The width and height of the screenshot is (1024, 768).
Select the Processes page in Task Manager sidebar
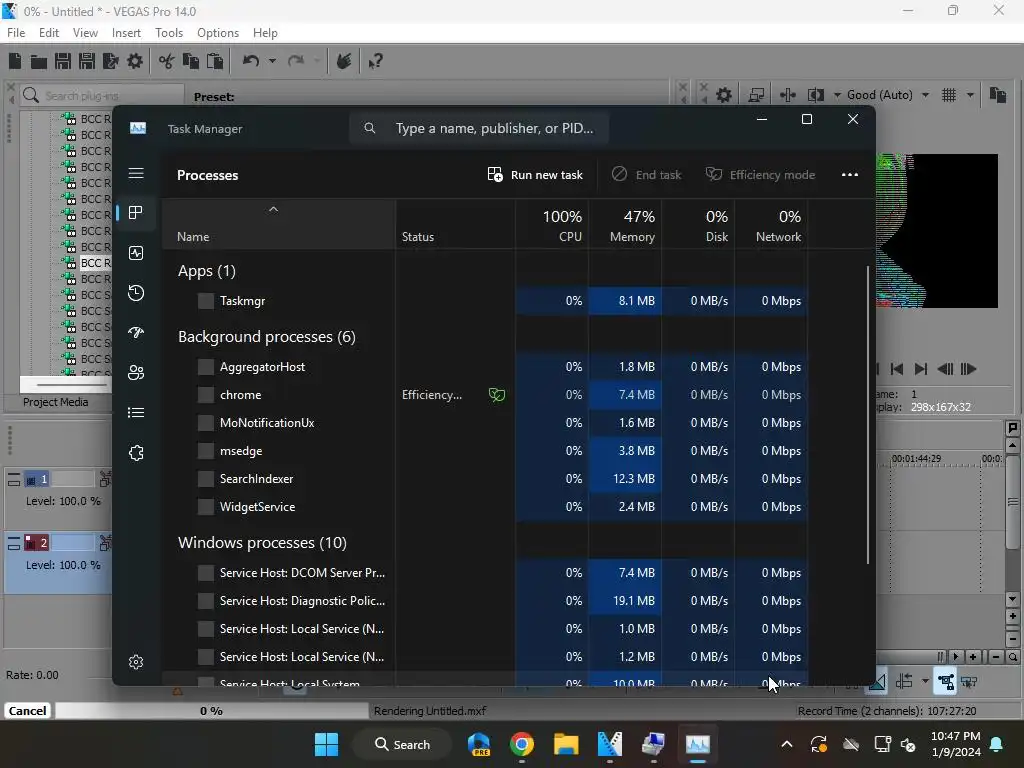pyautogui.click(x=136, y=213)
